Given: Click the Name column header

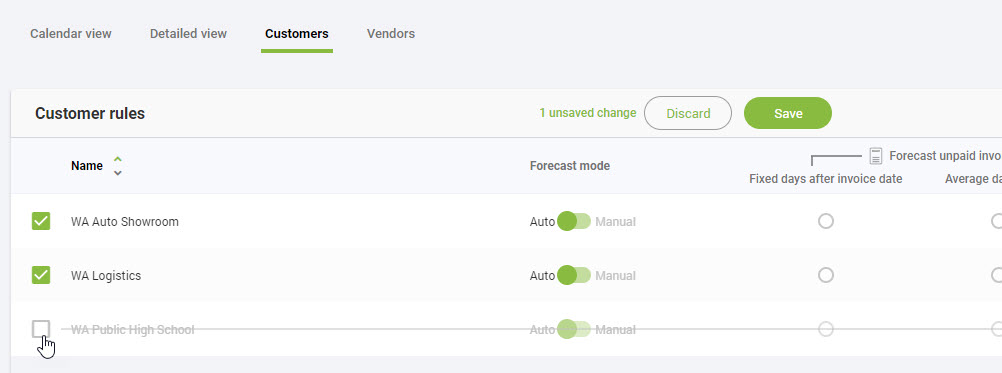Looking at the screenshot, I should (x=87, y=165).
